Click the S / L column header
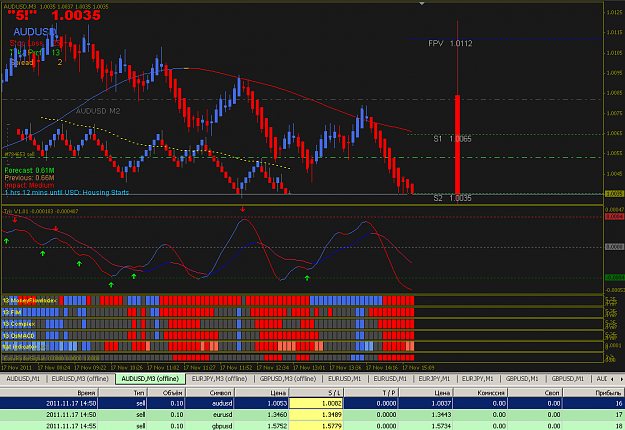The image size is (625, 430). [316, 393]
